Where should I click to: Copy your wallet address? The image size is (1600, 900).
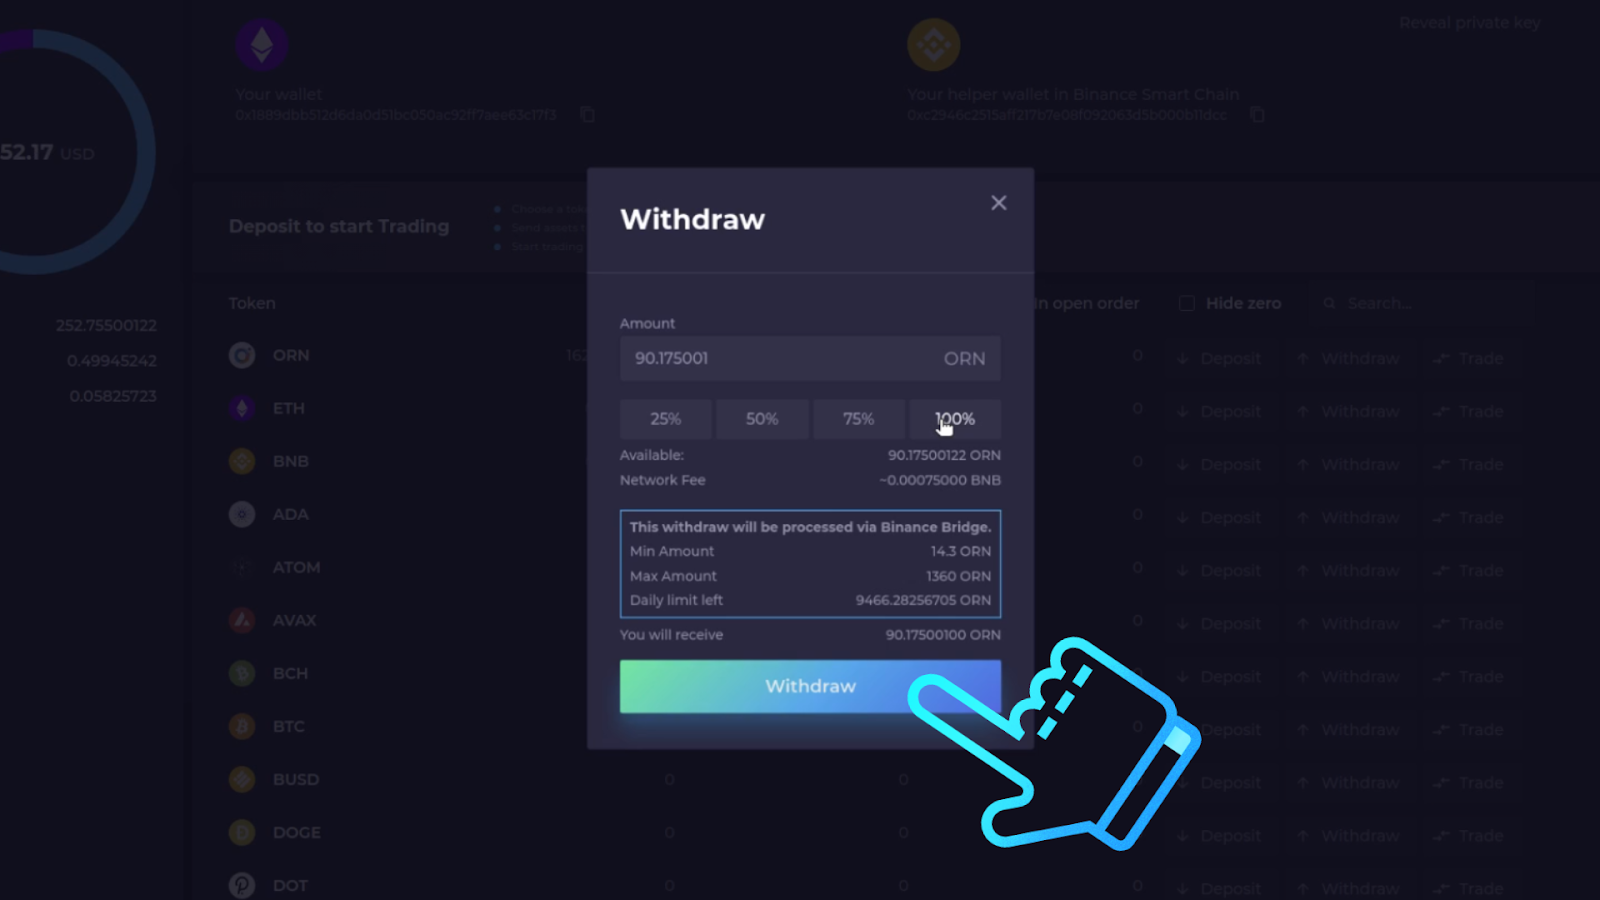point(588,115)
